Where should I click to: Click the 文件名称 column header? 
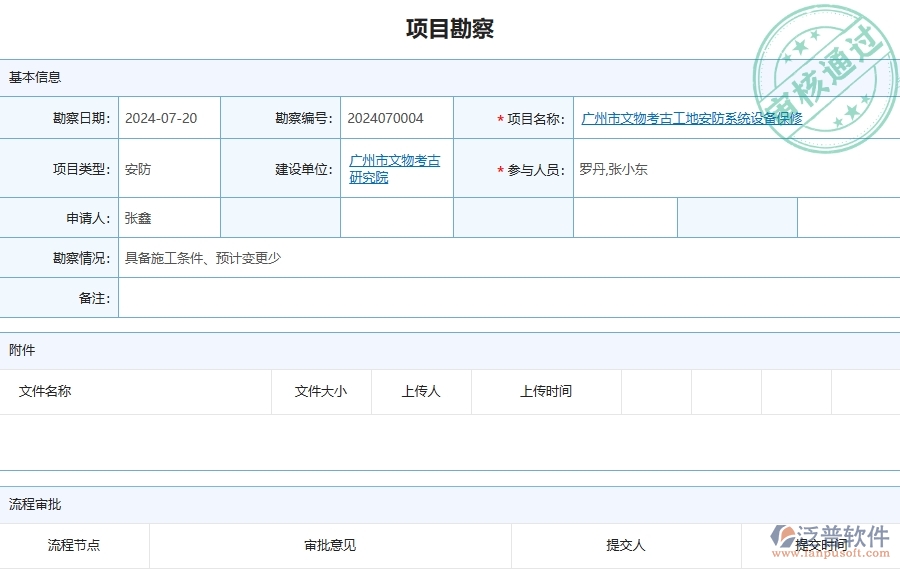point(45,391)
